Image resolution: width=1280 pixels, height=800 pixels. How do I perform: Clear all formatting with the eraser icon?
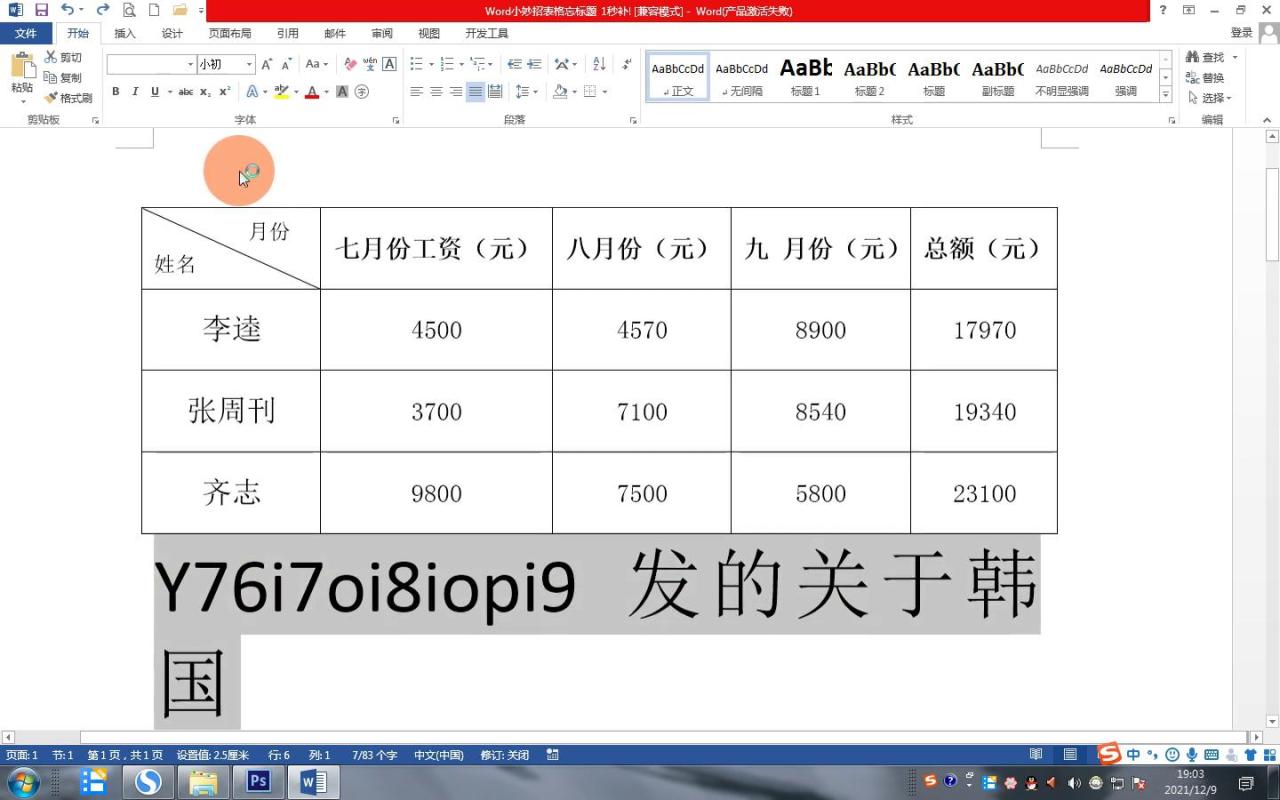tap(349, 63)
